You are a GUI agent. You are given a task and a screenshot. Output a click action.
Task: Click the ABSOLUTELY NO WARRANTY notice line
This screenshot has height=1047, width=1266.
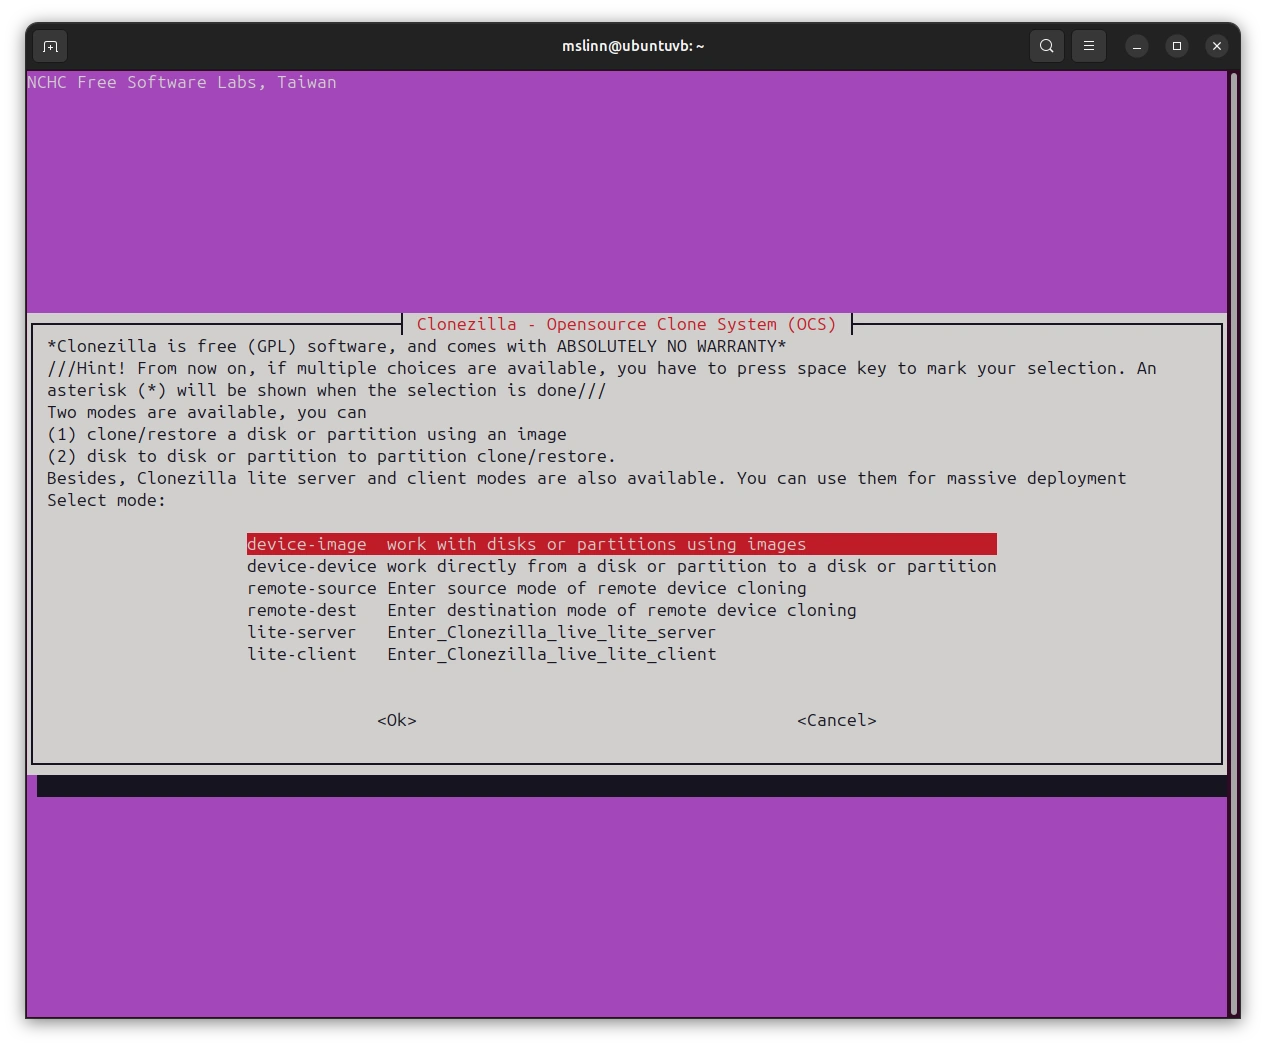[x=416, y=346]
